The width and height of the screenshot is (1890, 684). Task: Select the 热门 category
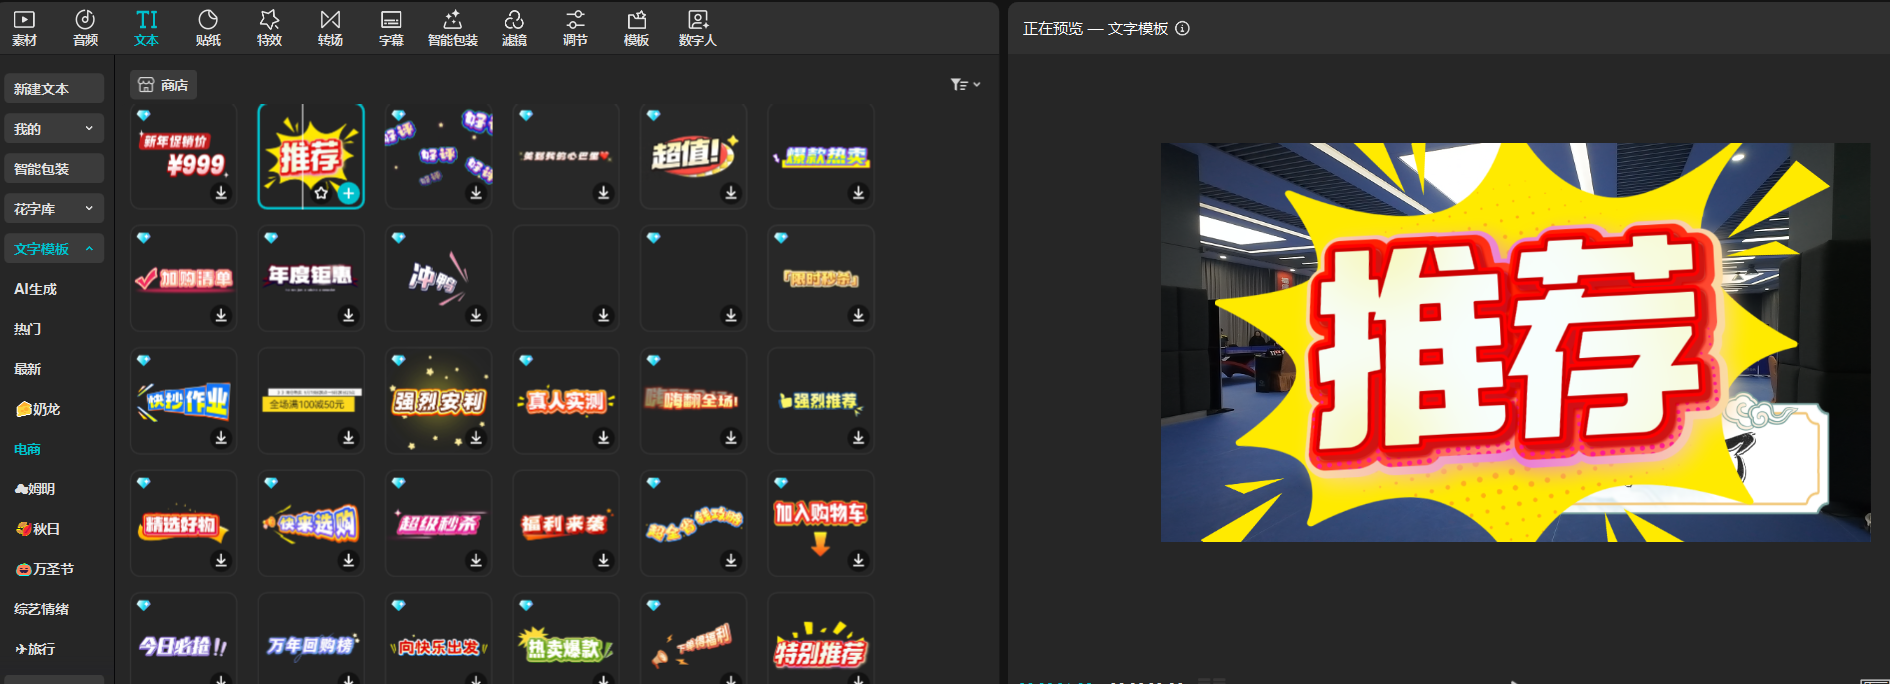28,329
